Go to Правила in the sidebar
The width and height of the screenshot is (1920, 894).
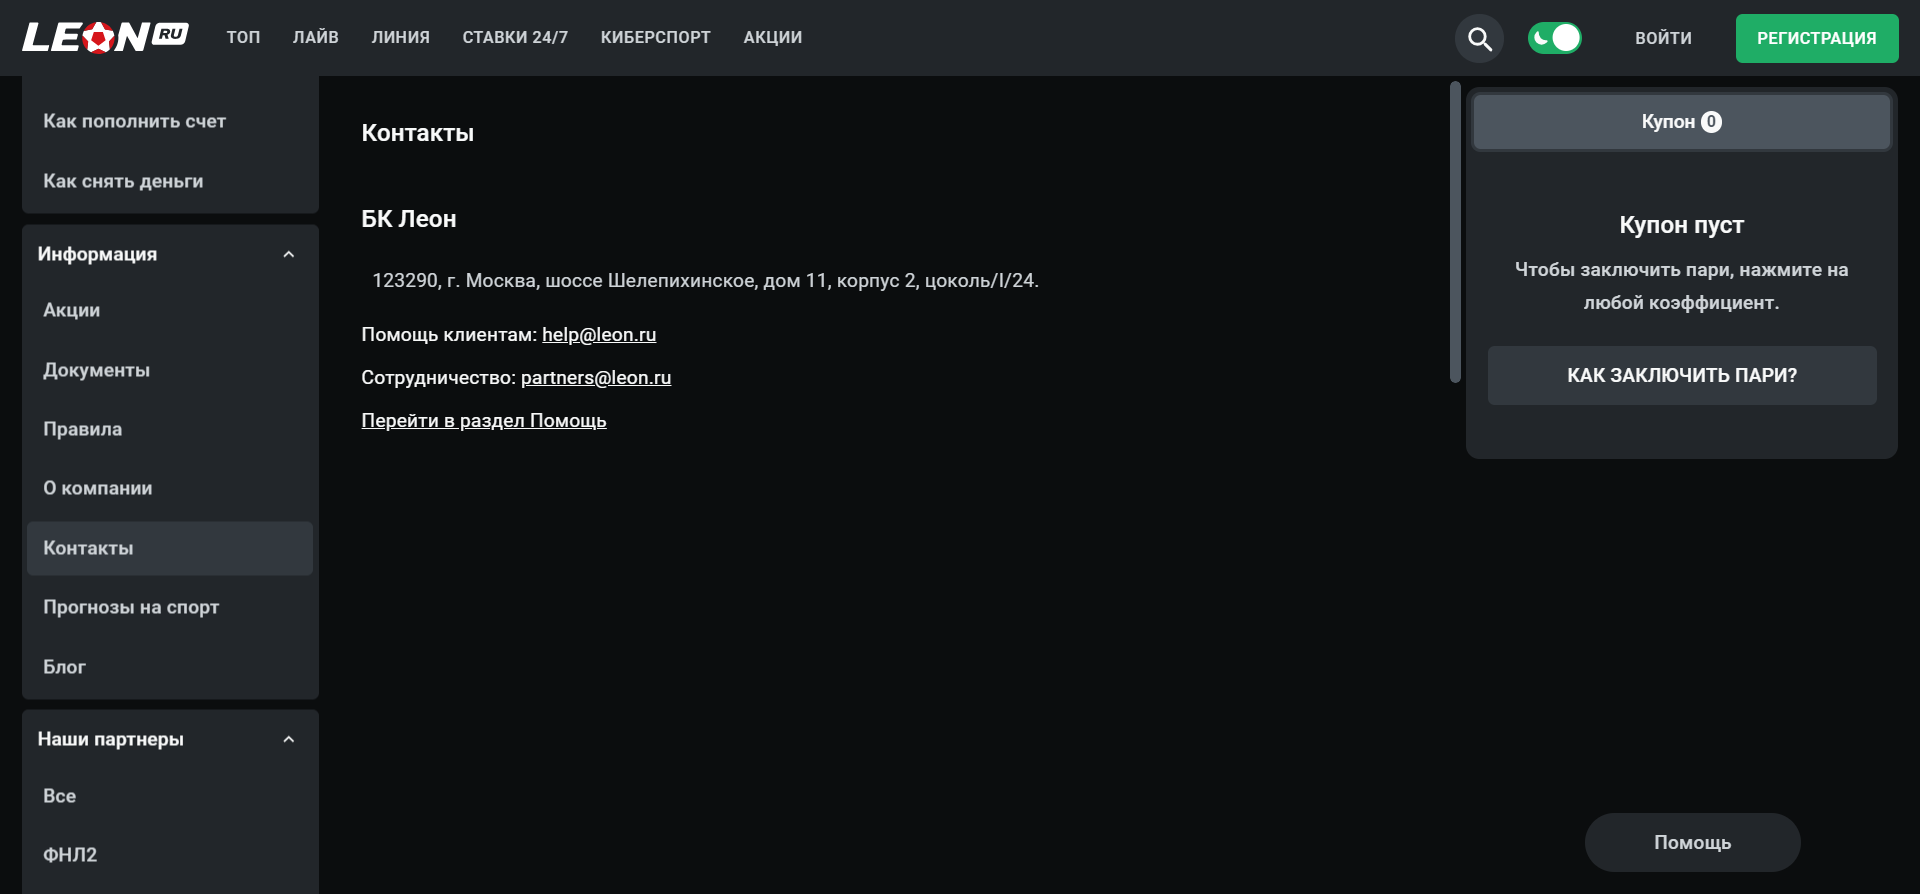pyautogui.click(x=170, y=430)
